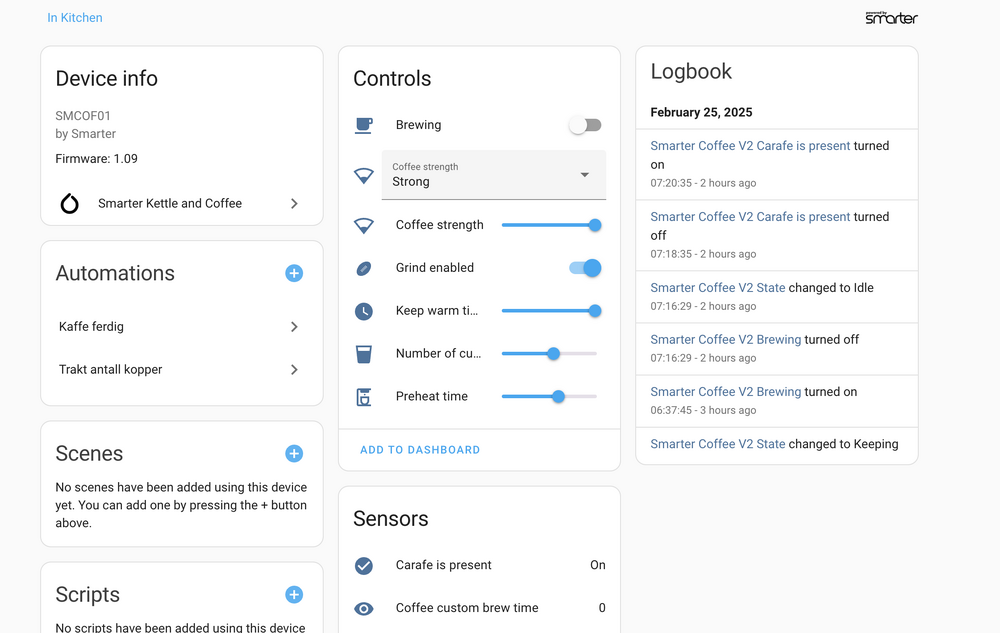Screen dimensions: 1000x633
Task: Open the Trakt antall kopper automation
Action: pyautogui.click(x=181, y=370)
